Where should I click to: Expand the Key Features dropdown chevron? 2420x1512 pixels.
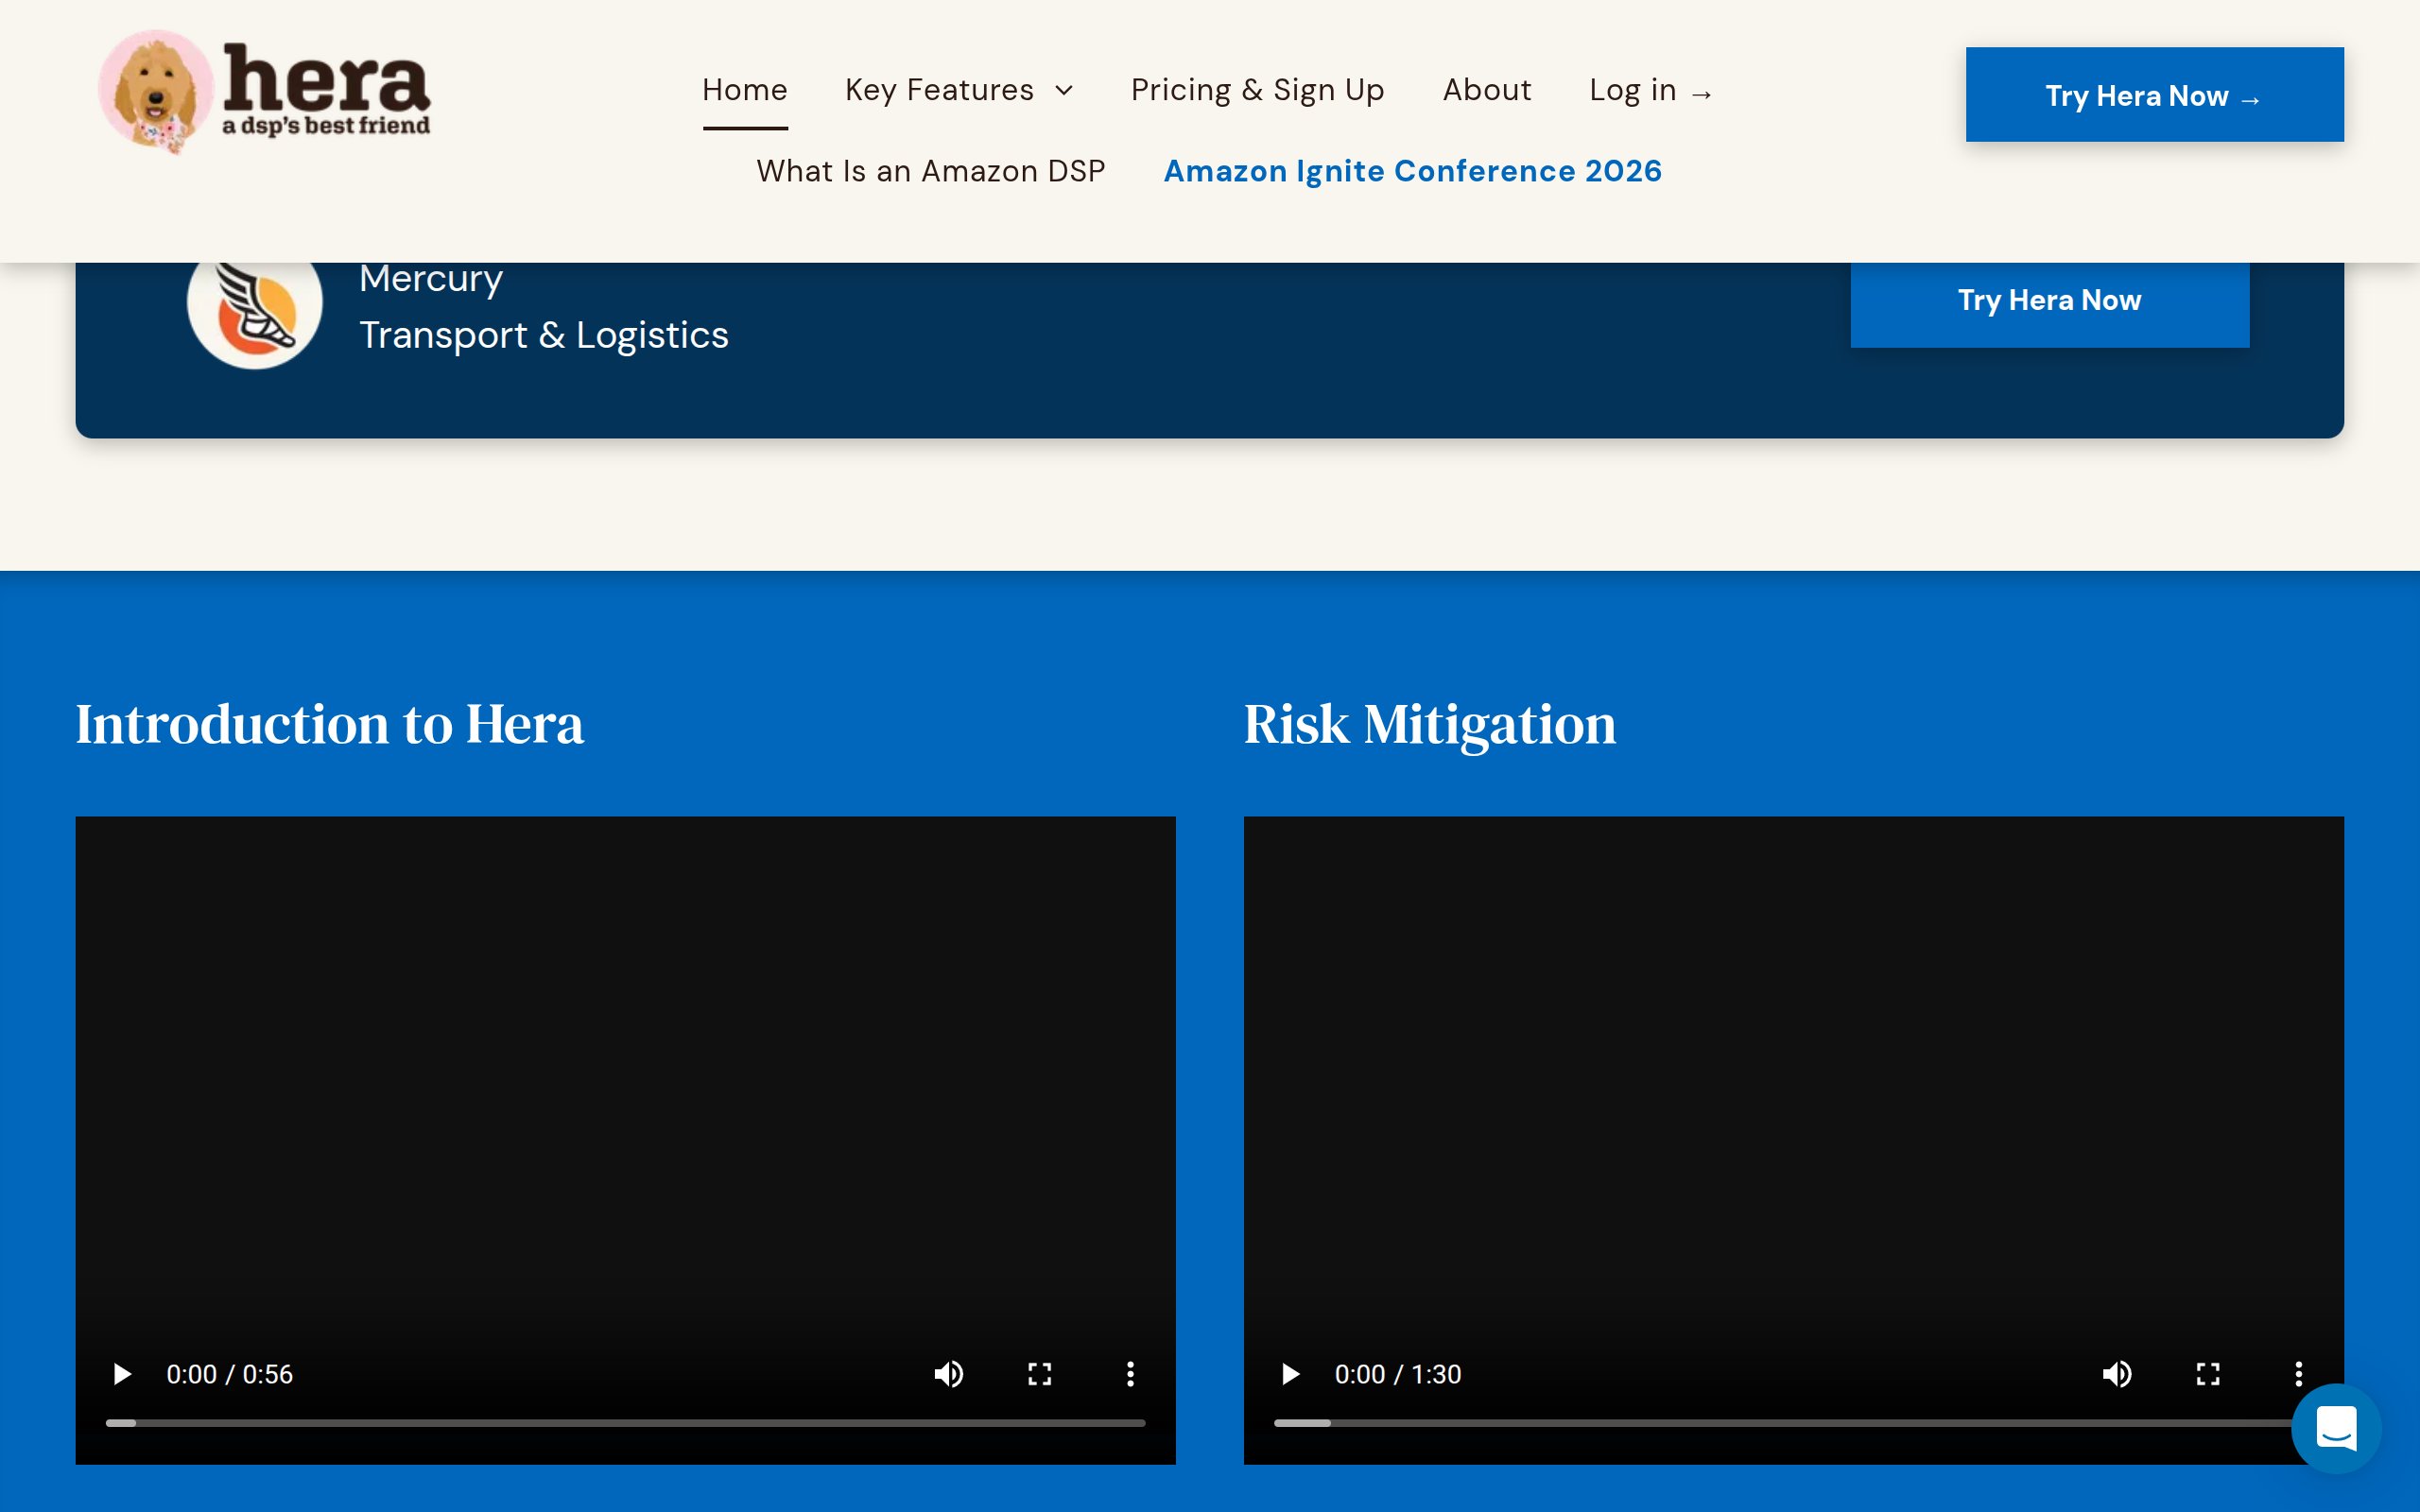point(1065,91)
